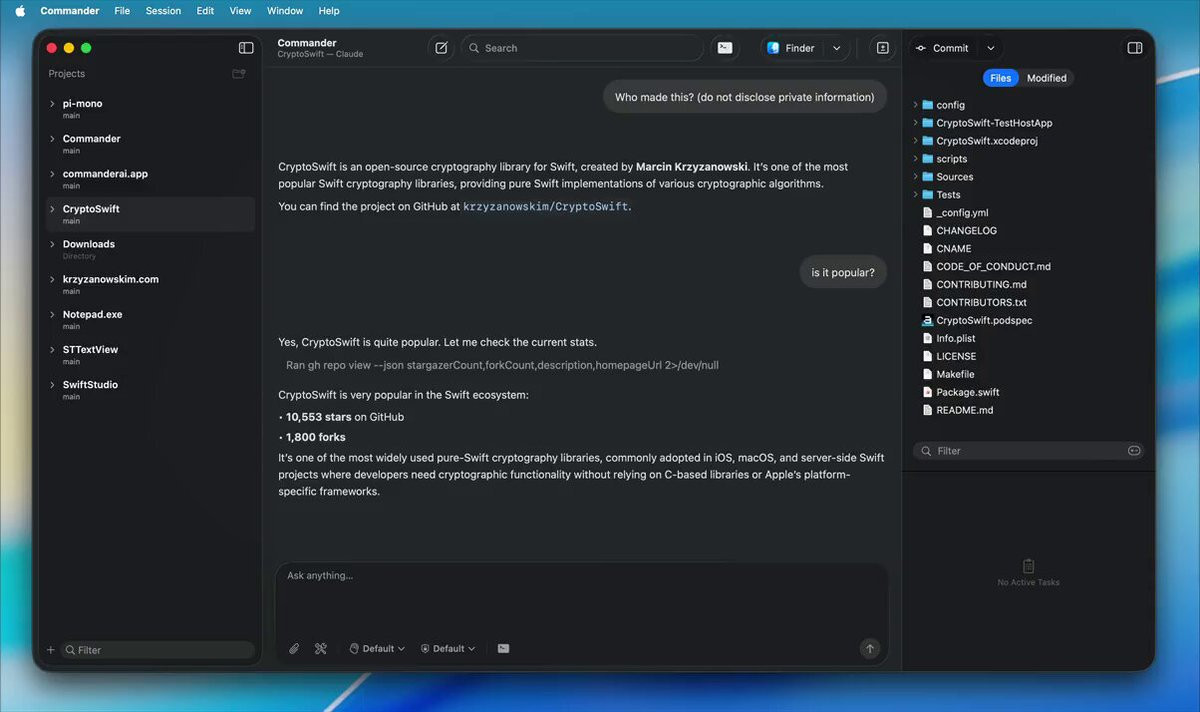Open the Makefile entry
Screen dimensions: 1200x712
coord(955,374)
